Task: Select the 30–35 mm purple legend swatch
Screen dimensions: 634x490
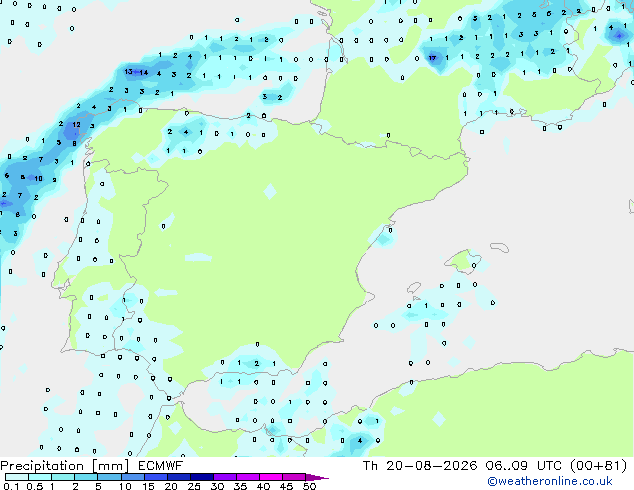Action: coord(225,477)
